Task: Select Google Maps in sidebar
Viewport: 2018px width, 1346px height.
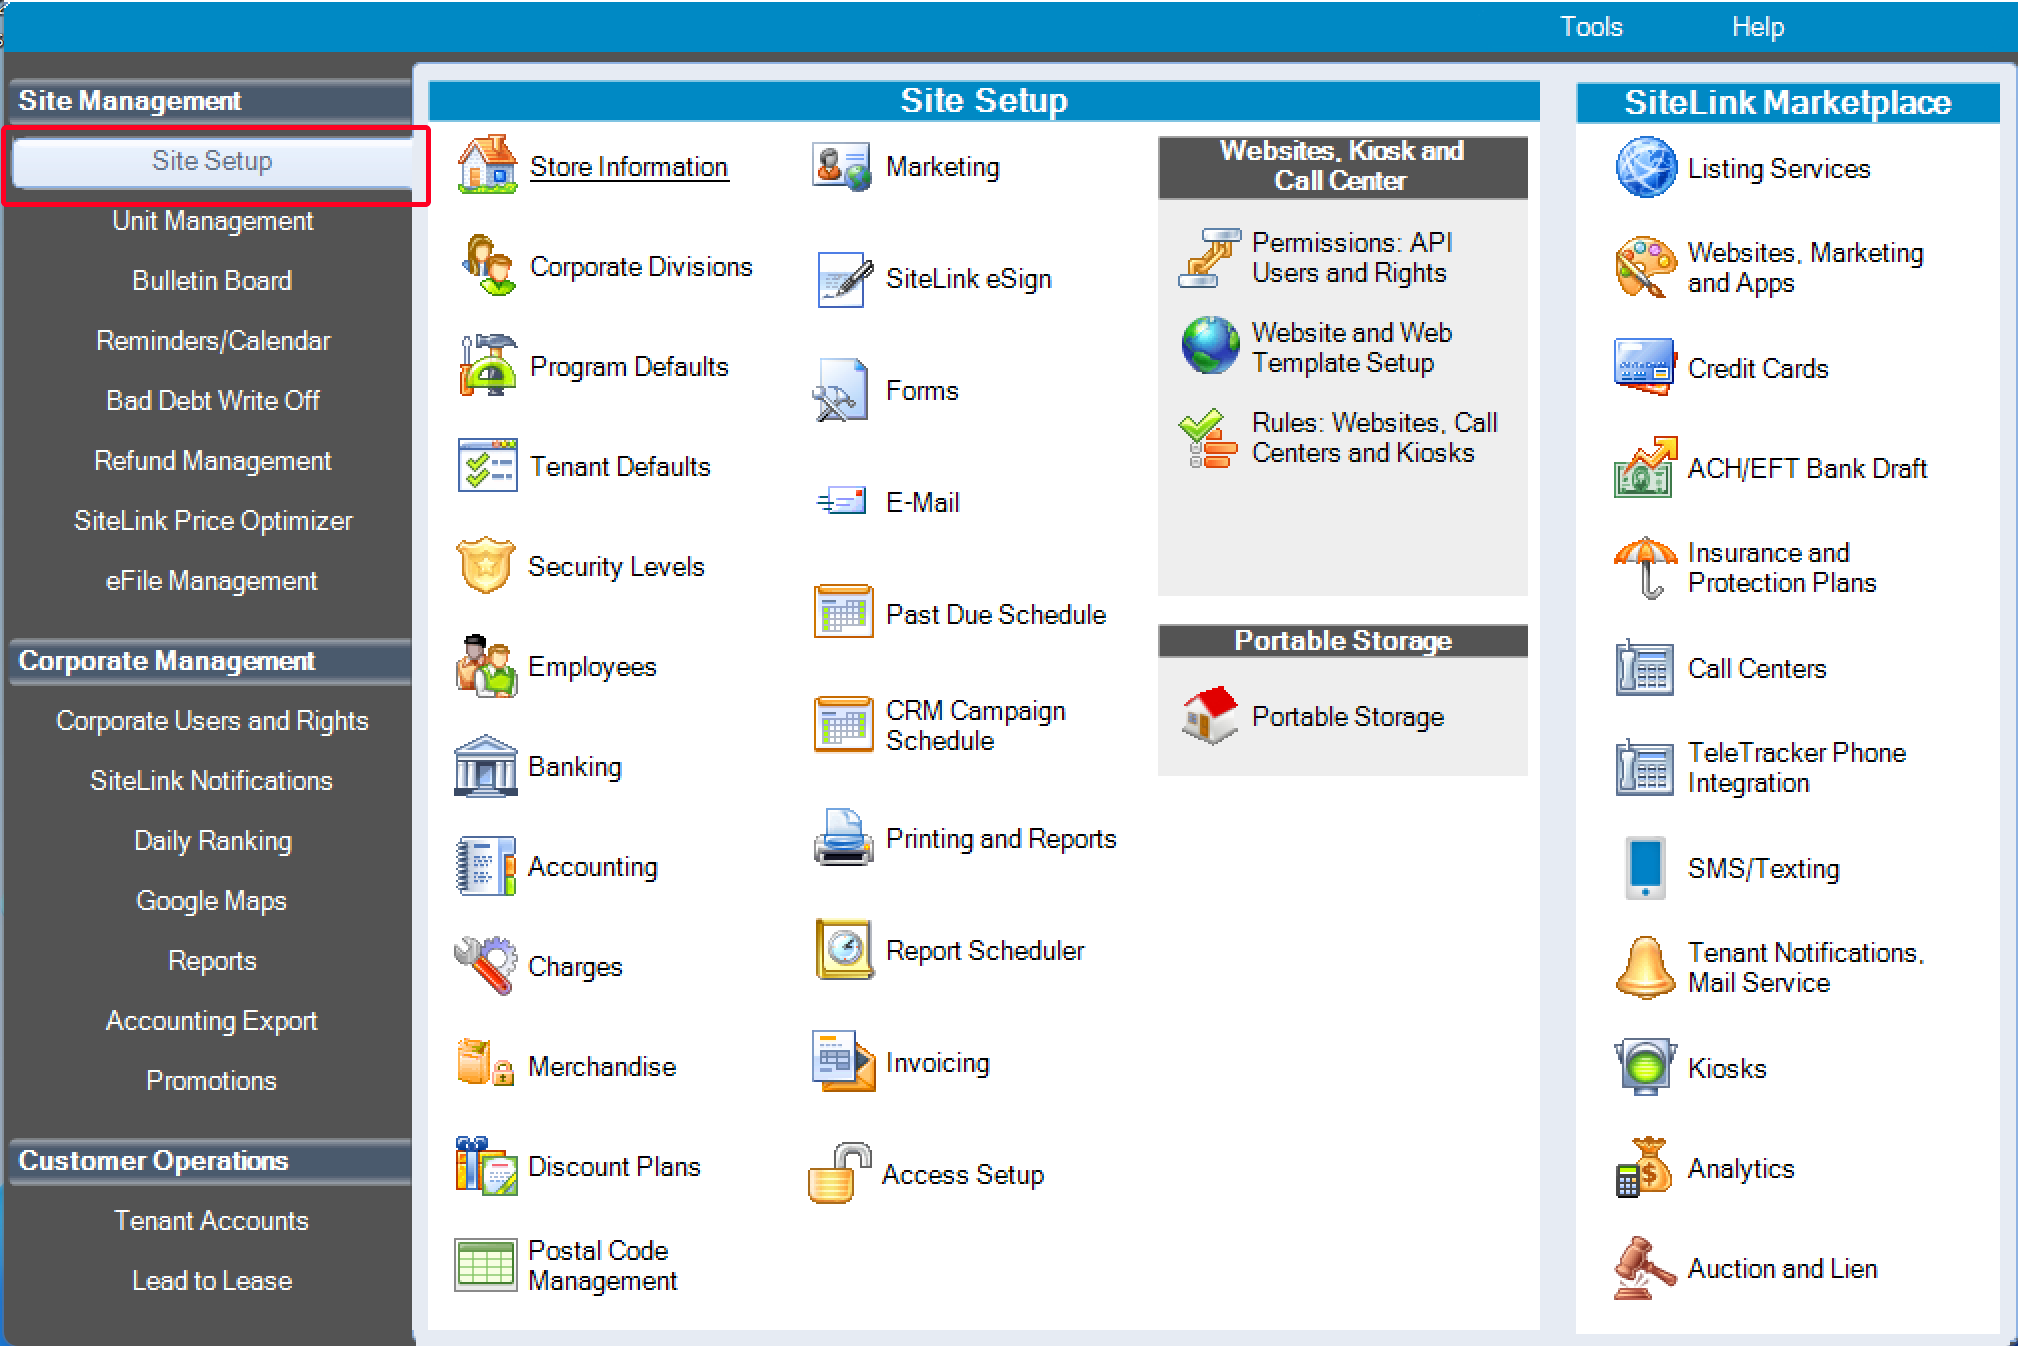Action: click(x=212, y=901)
